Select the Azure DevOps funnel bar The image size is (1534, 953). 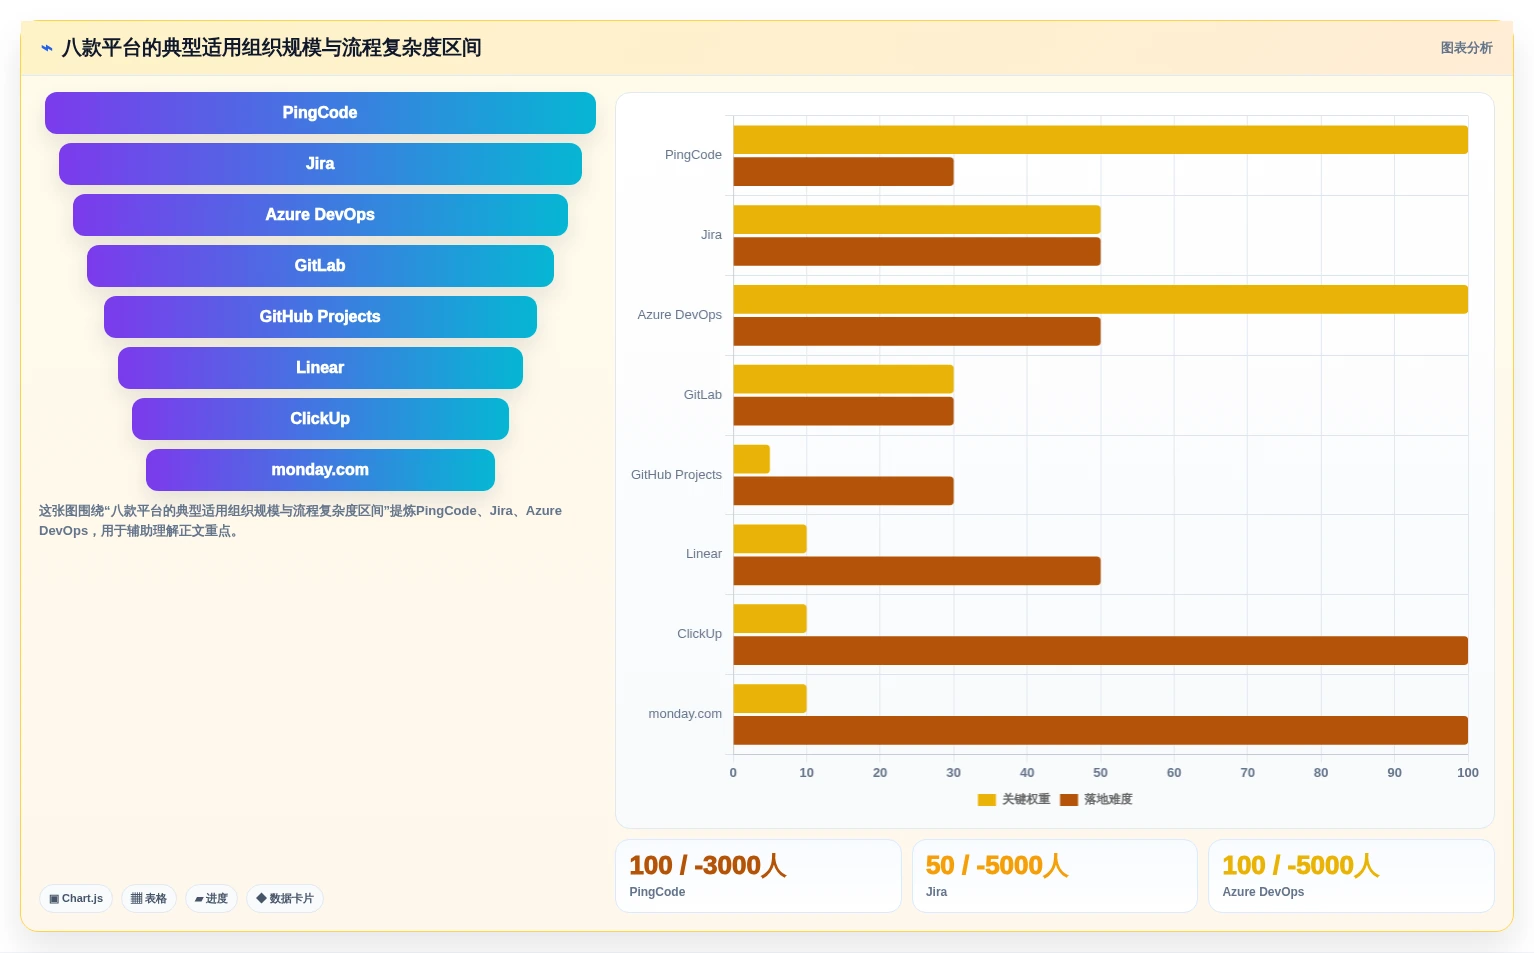(x=320, y=215)
